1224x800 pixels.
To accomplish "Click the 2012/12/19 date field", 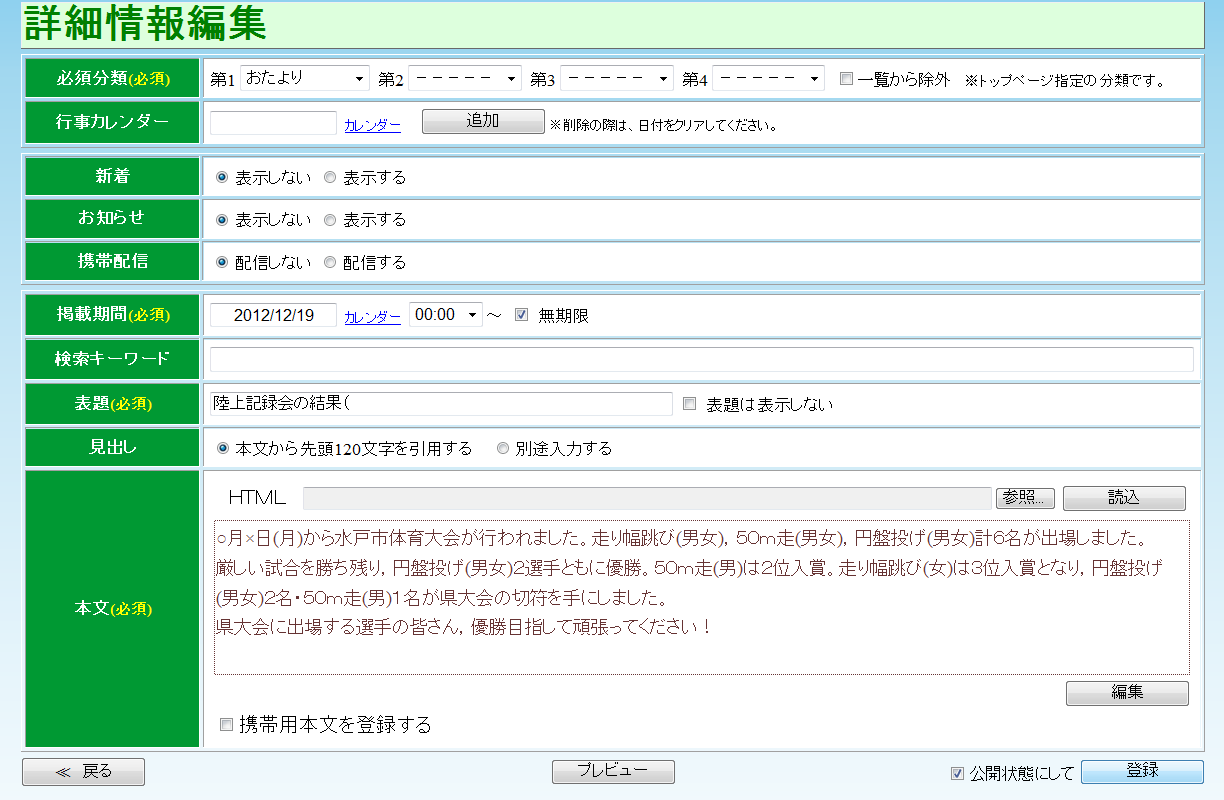I will (273, 315).
